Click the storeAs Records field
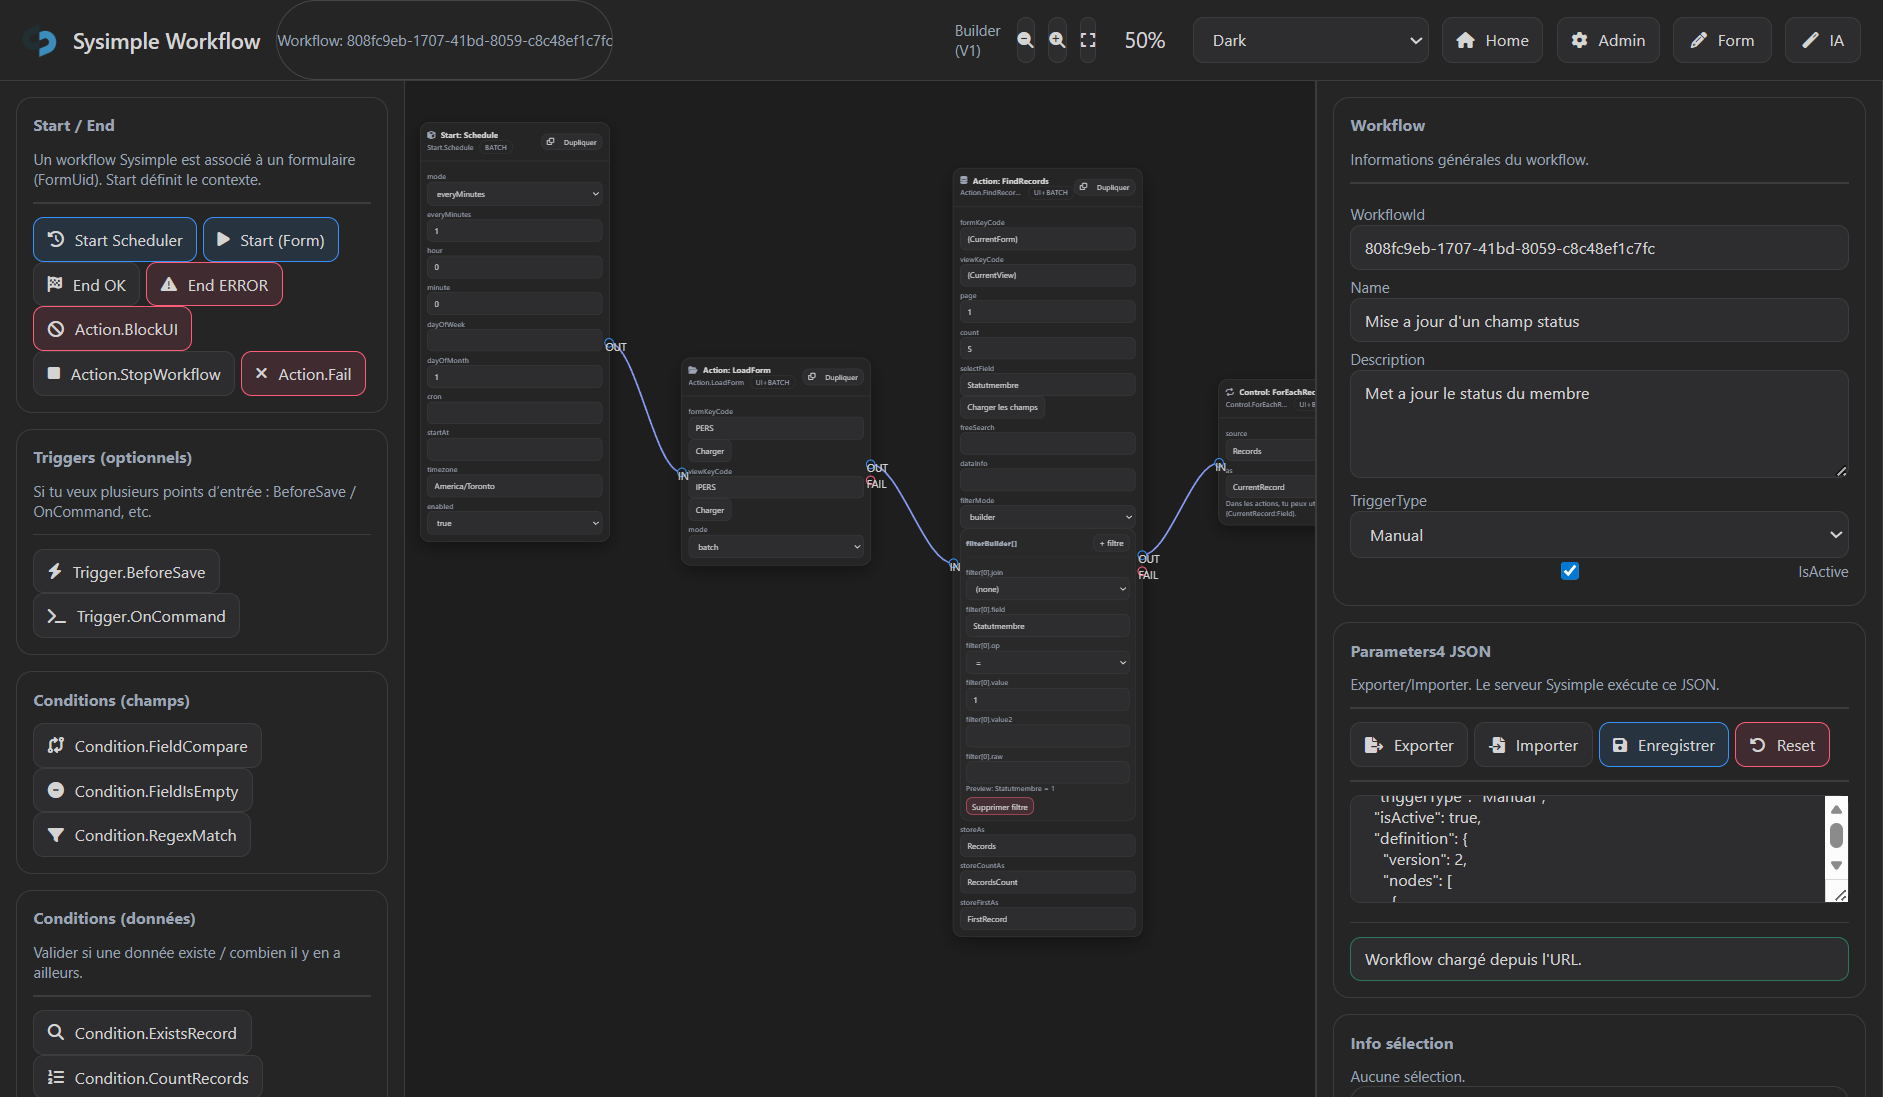Viewport: 1883px width, 1097px height. [x=1048, y=846]
